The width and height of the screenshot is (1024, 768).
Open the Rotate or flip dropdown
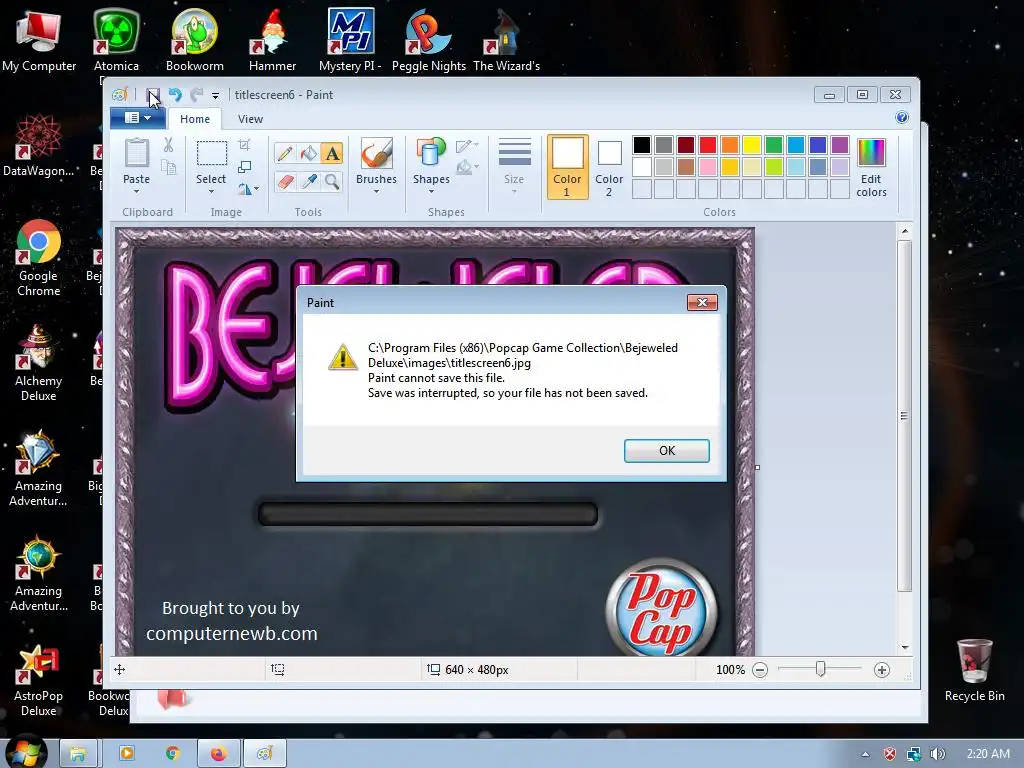coord(248,189)
